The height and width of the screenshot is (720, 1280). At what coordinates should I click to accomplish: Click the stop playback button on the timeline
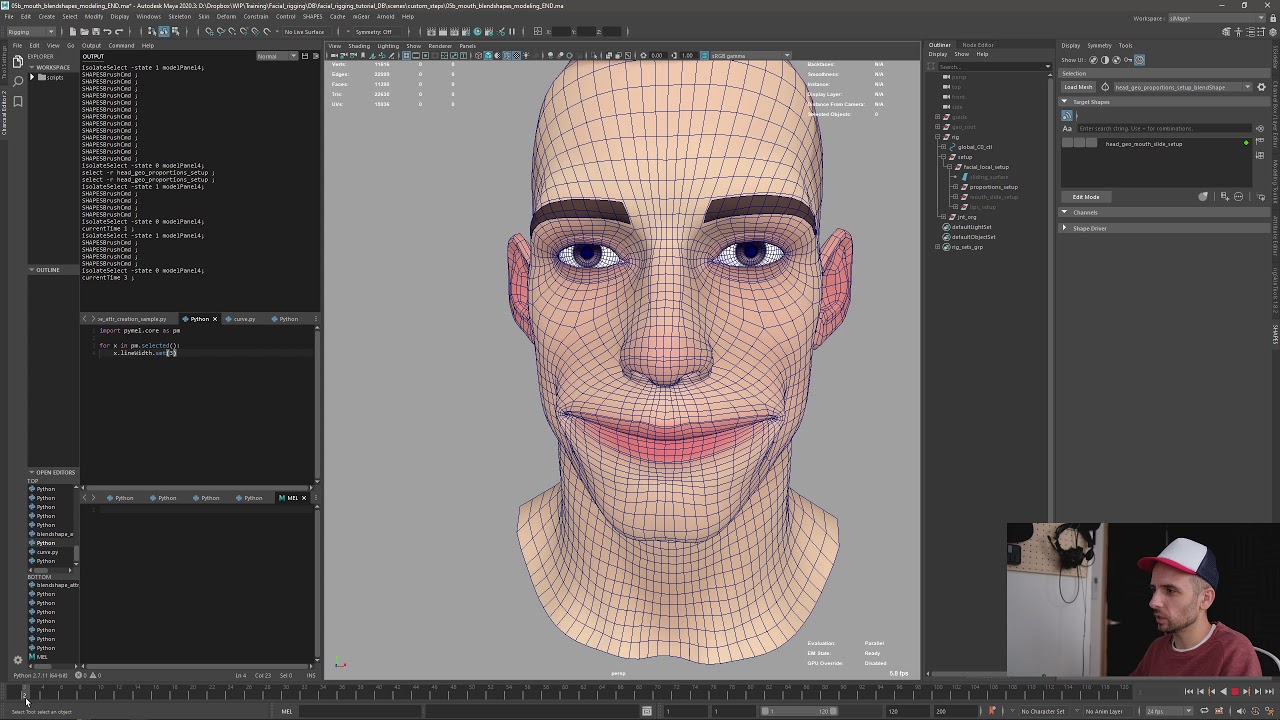(1234, 692)
